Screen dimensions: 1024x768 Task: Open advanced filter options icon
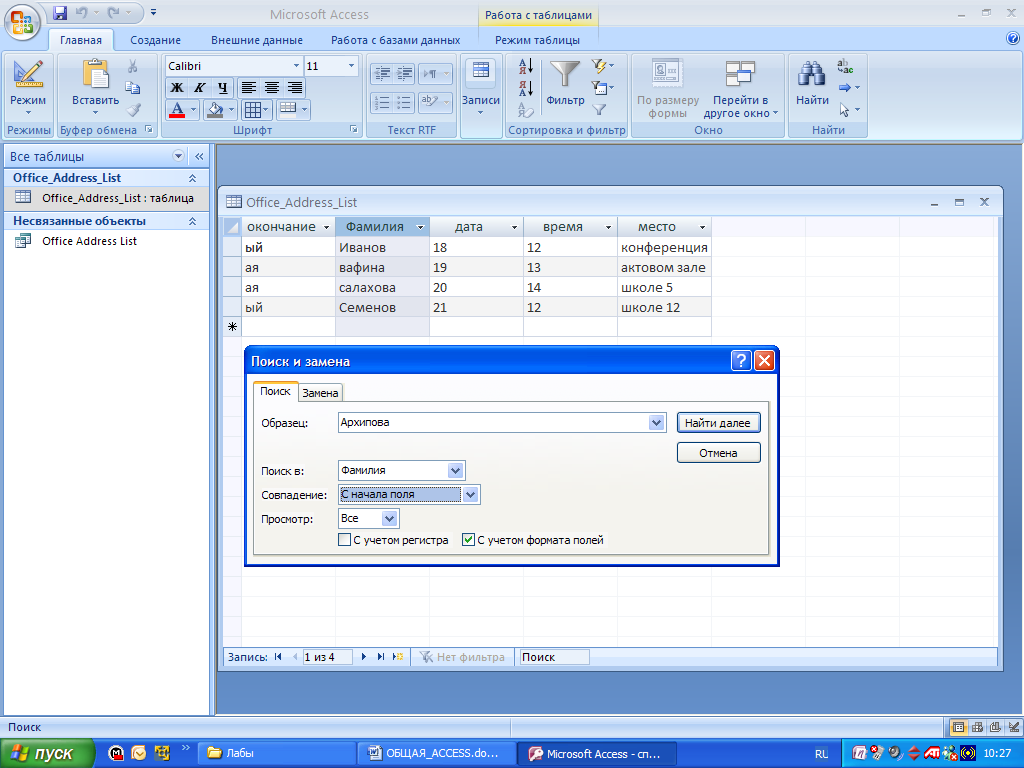point(601,88)
